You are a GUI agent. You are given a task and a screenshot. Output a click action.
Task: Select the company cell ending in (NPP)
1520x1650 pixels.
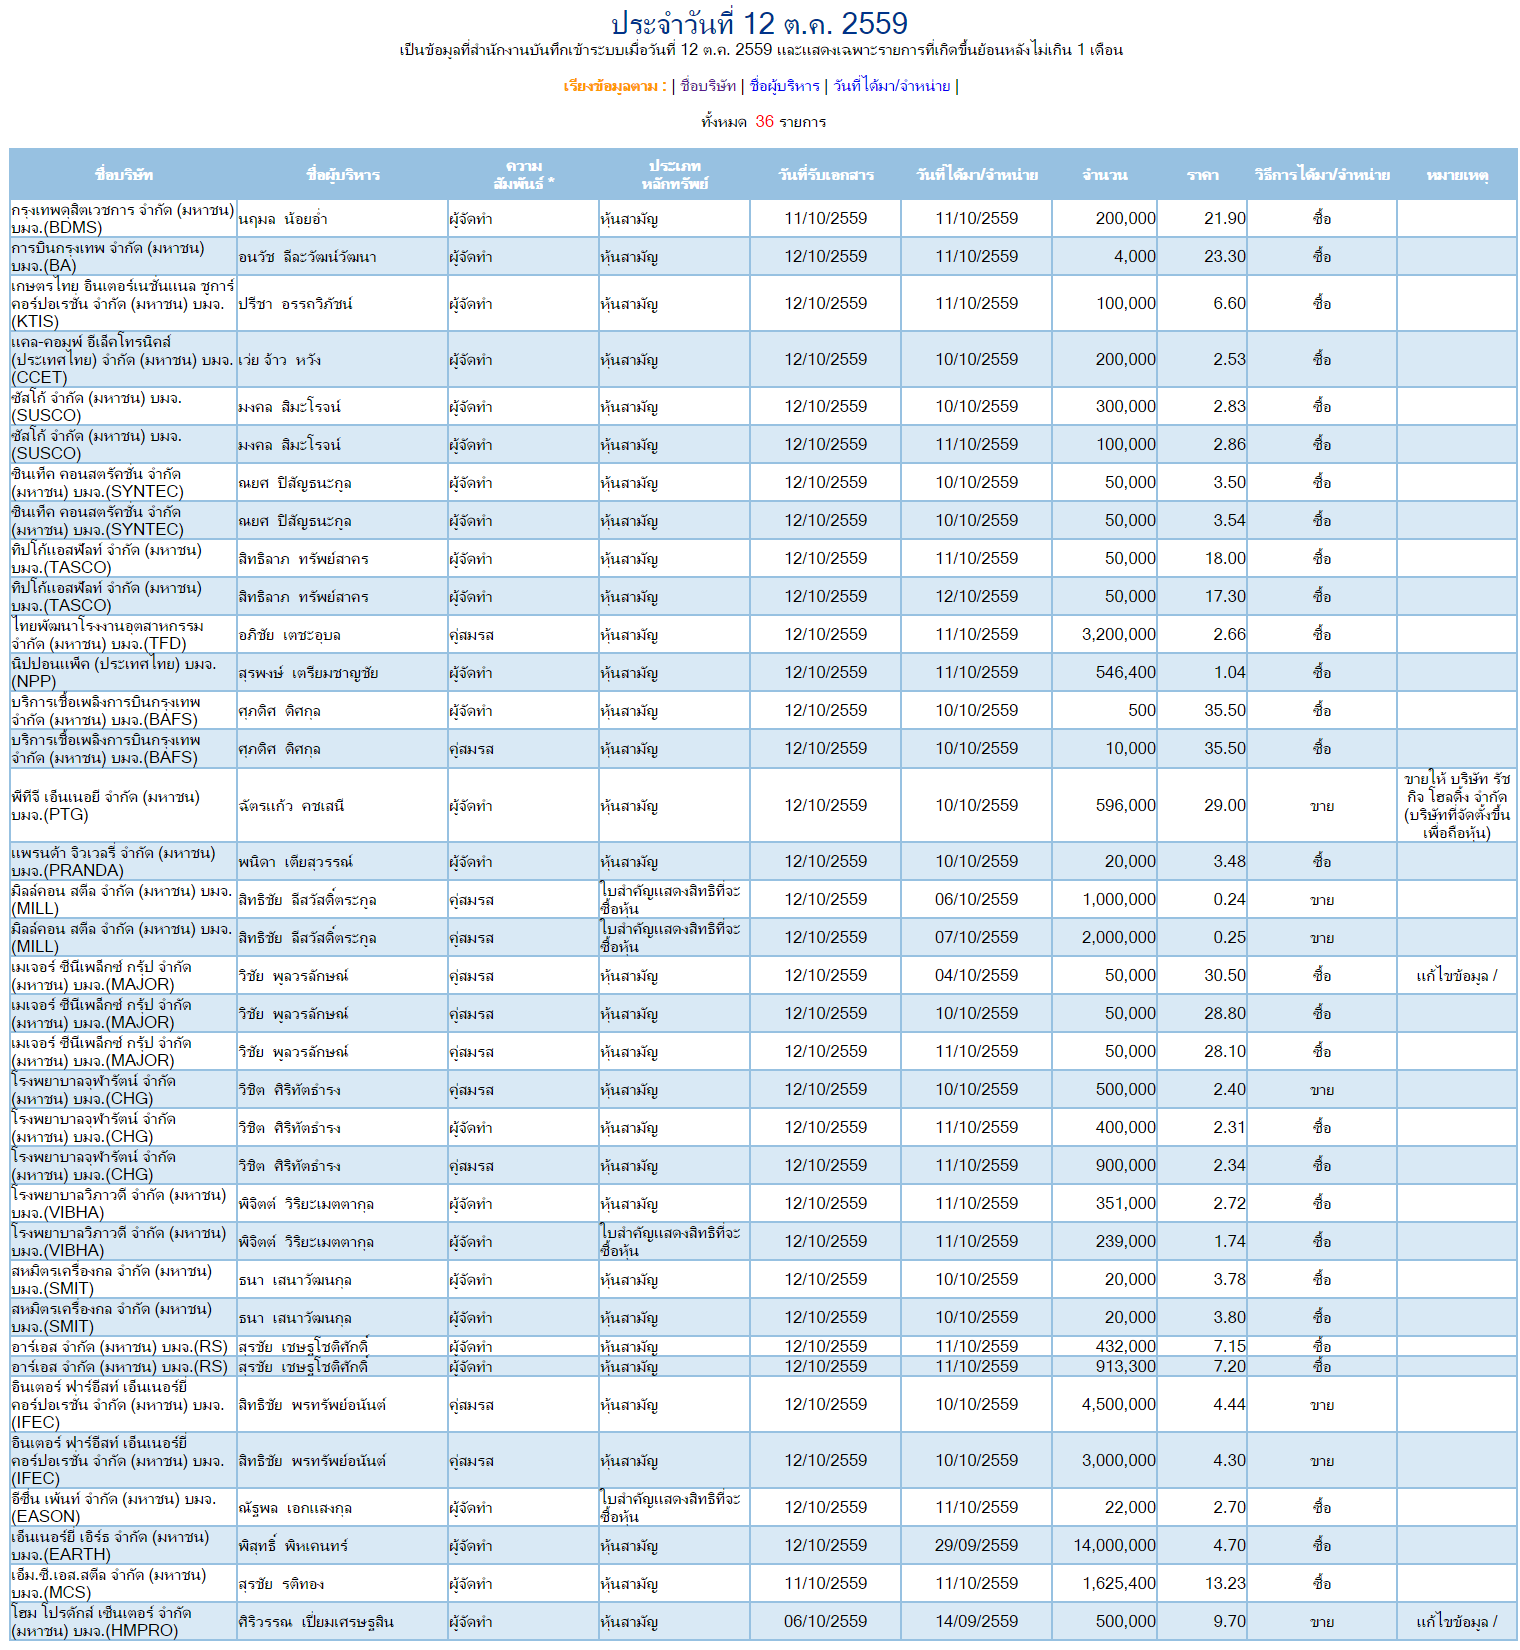[x=123, y=673]
